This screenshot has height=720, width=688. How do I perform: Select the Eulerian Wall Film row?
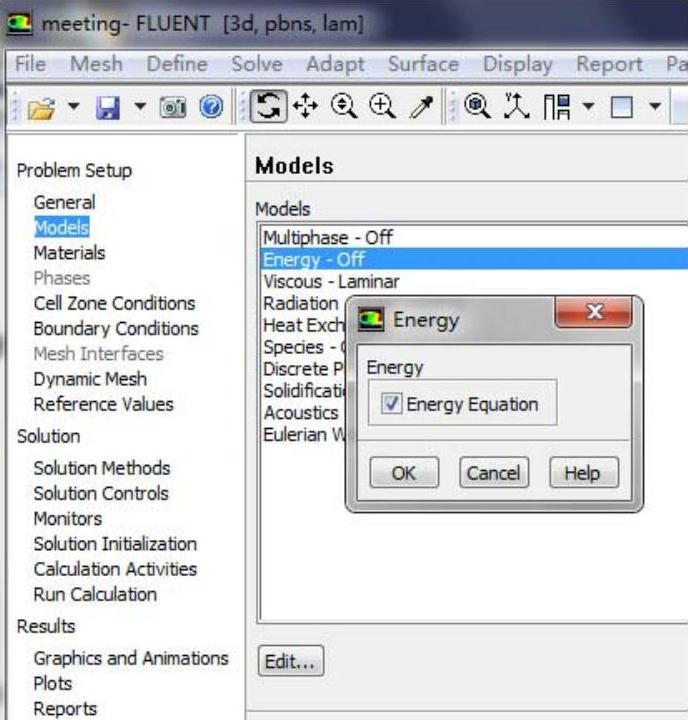click(304, 435)
